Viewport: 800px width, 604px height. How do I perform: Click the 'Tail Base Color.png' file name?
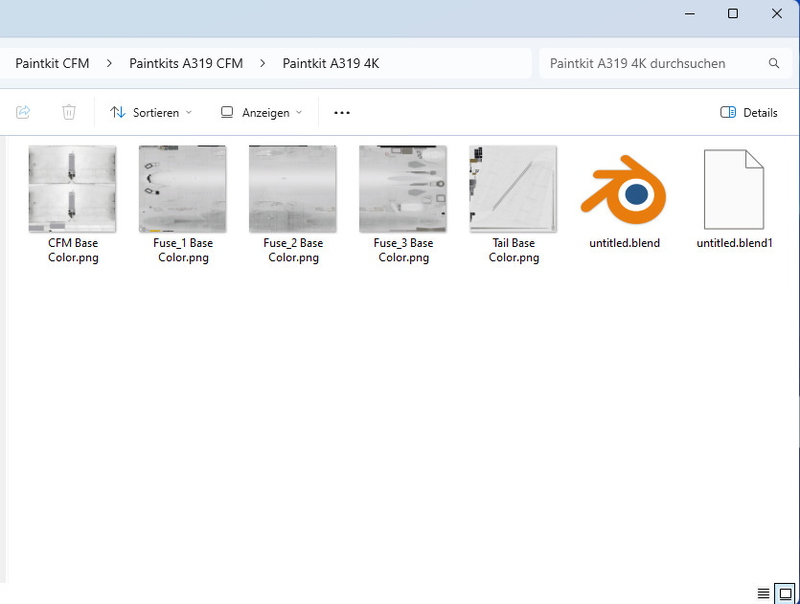pyautogui.click(x=514, y=250)
